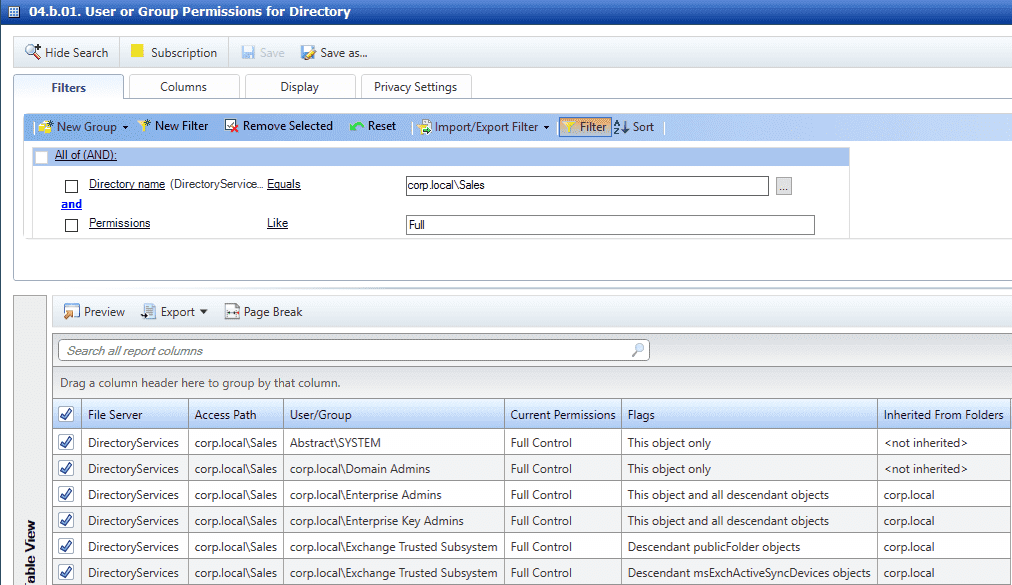The image size is (1012, 585).
Task: Click the Export document icon
Action: point(148,312)
